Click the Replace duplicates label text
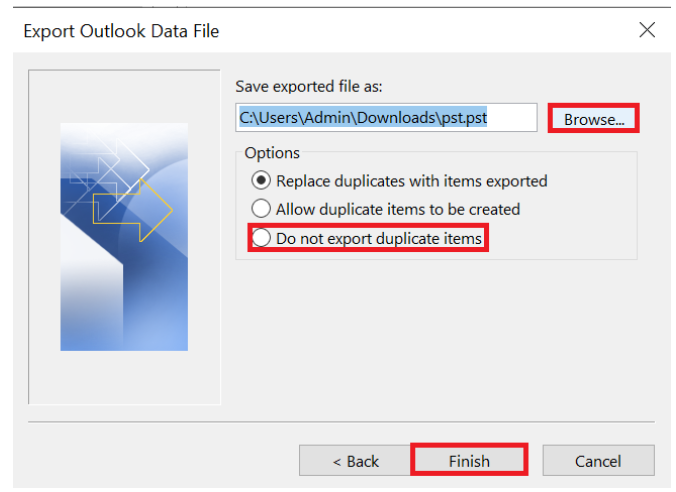This screenshot has width=676, height=492. coord(412,181)
